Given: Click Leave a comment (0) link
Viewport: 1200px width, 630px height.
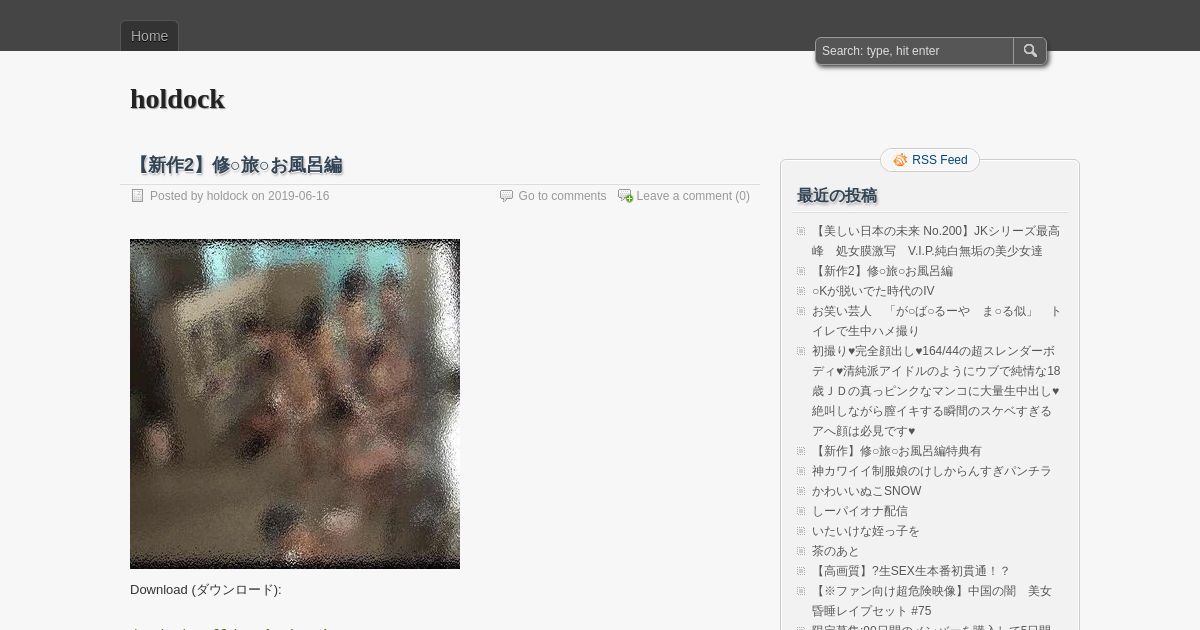Looking at the screenshot, I should pyautogui.click(x=693, y=196).
